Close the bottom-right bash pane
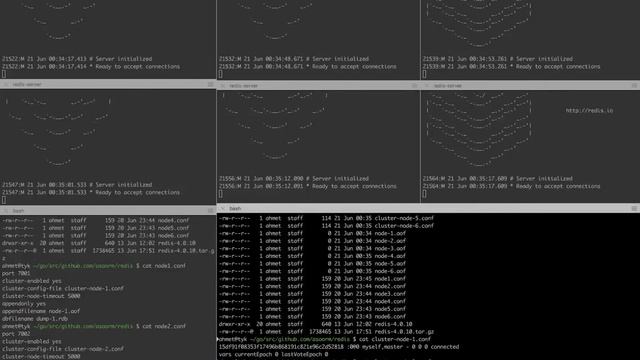This screenshot has width=640, height=360. pos(222,208)
